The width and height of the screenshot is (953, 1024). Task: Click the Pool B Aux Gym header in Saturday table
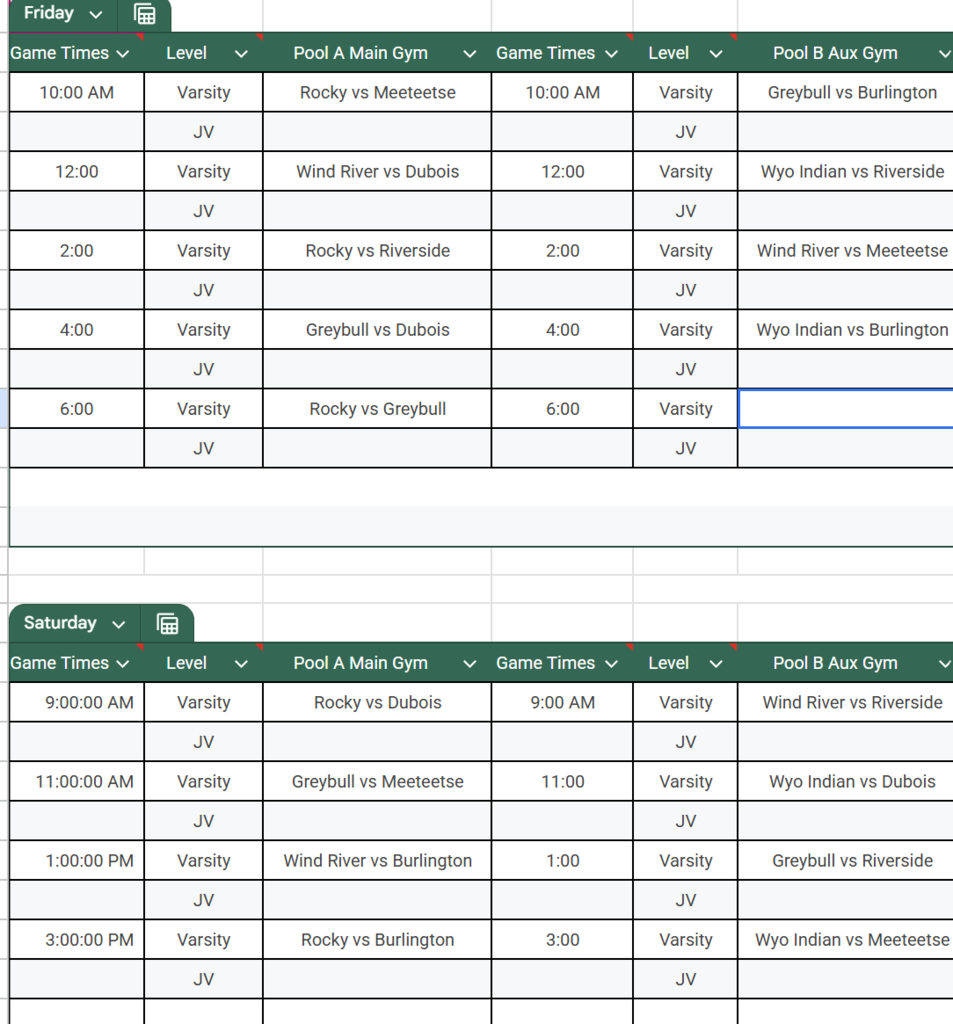click(x=835, y=663)
